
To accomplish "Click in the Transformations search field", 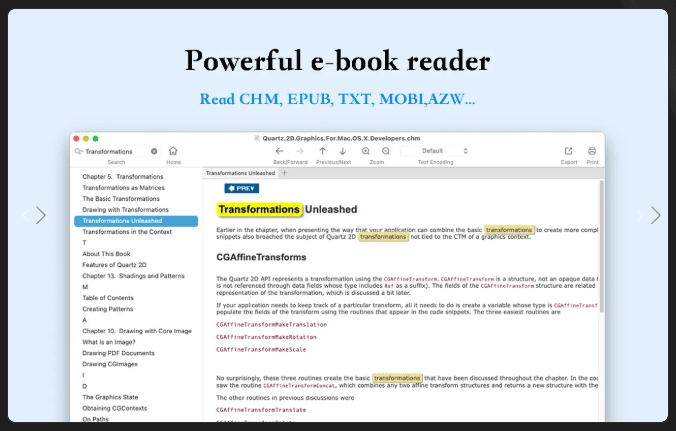I will (x=116, y=151).
